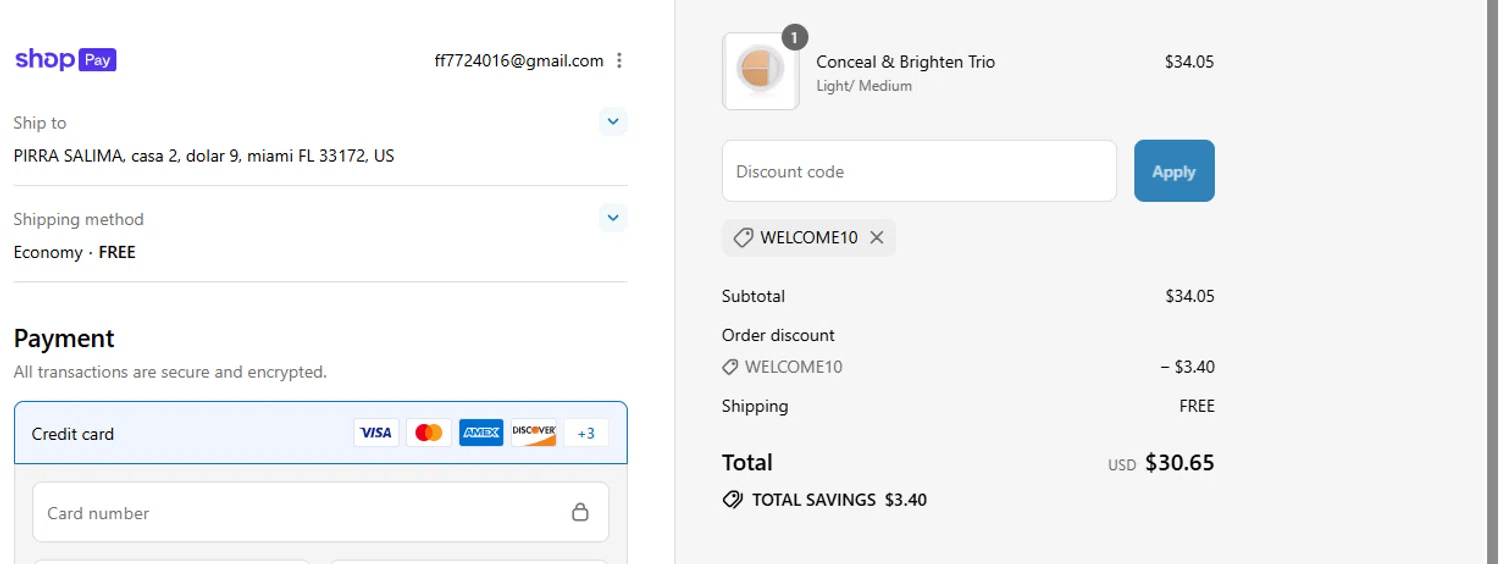This screenshot has height=564, width=1500.
Task: Click the Mastercard icon
Action: 429,432
